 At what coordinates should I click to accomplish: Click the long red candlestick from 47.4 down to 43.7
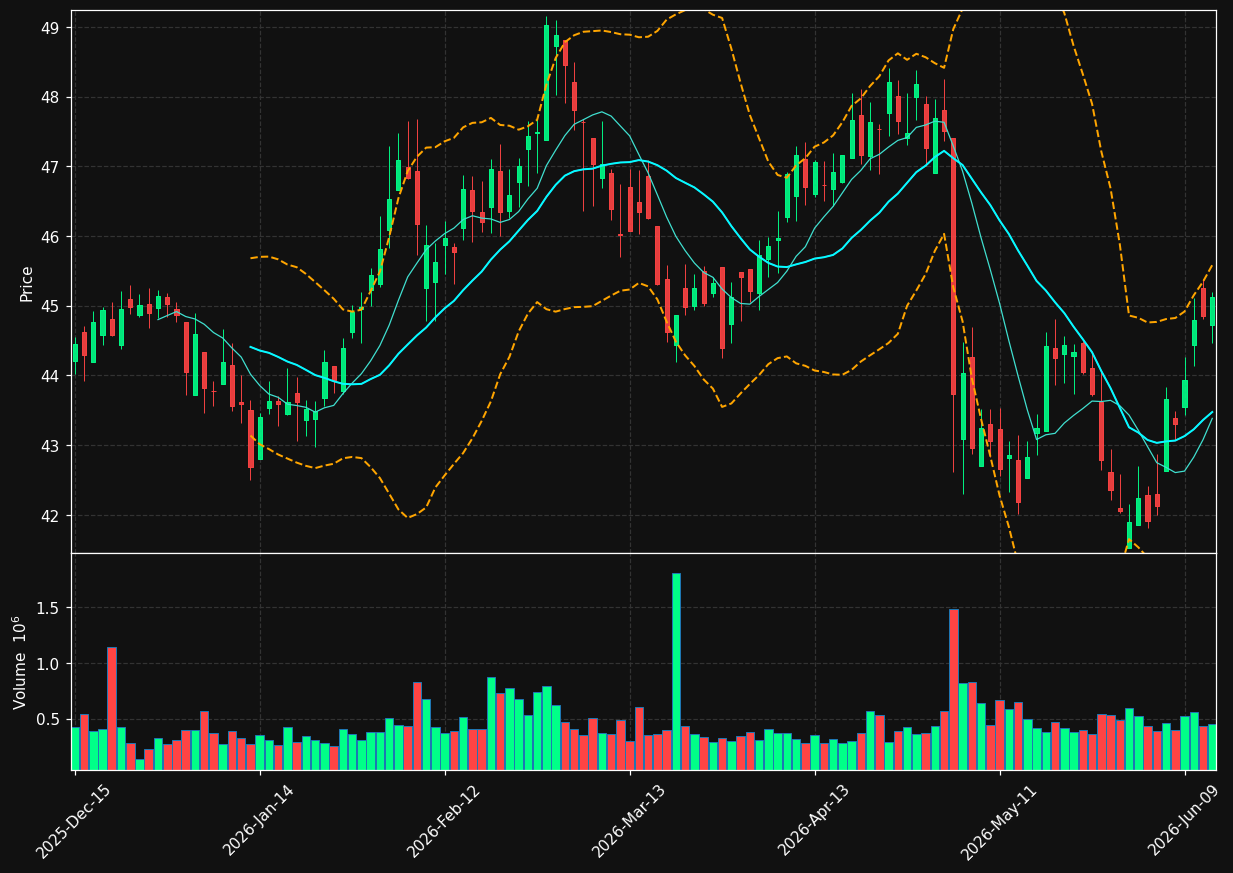(x=953, y=266)
